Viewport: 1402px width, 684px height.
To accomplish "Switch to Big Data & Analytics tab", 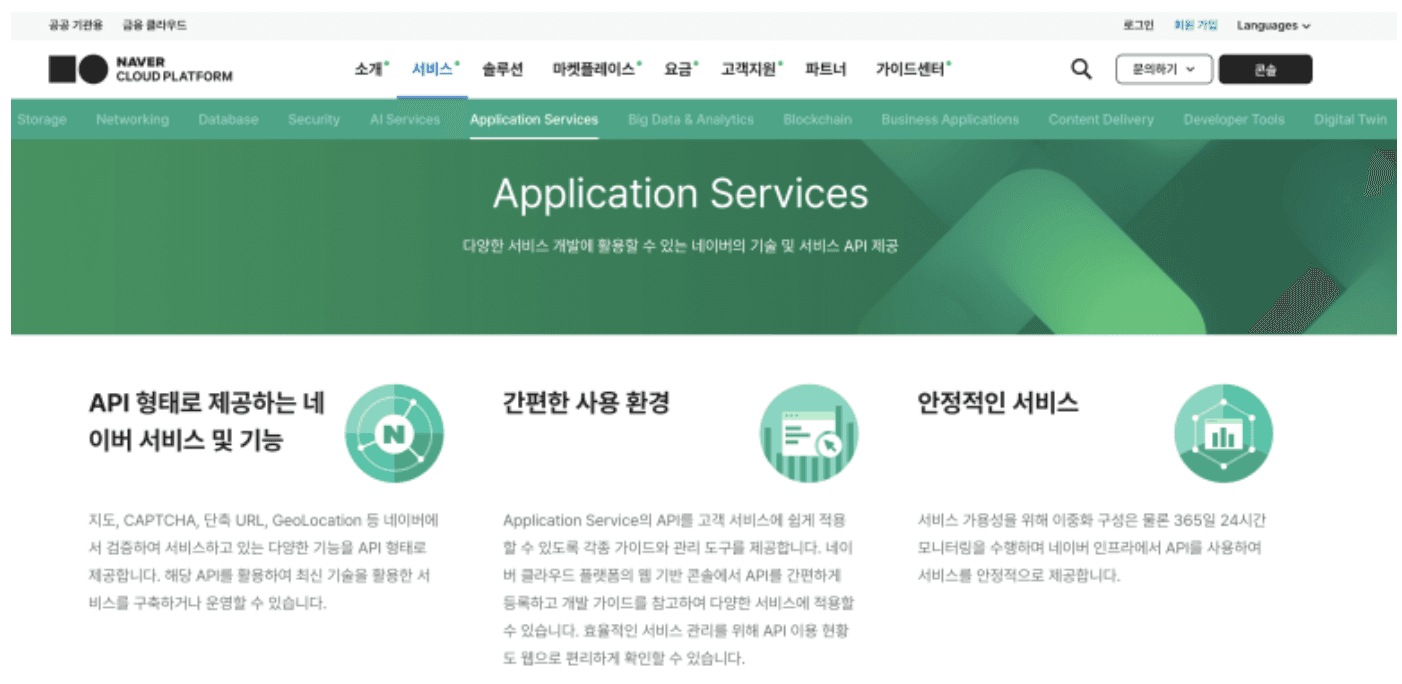I will point(691,119).
